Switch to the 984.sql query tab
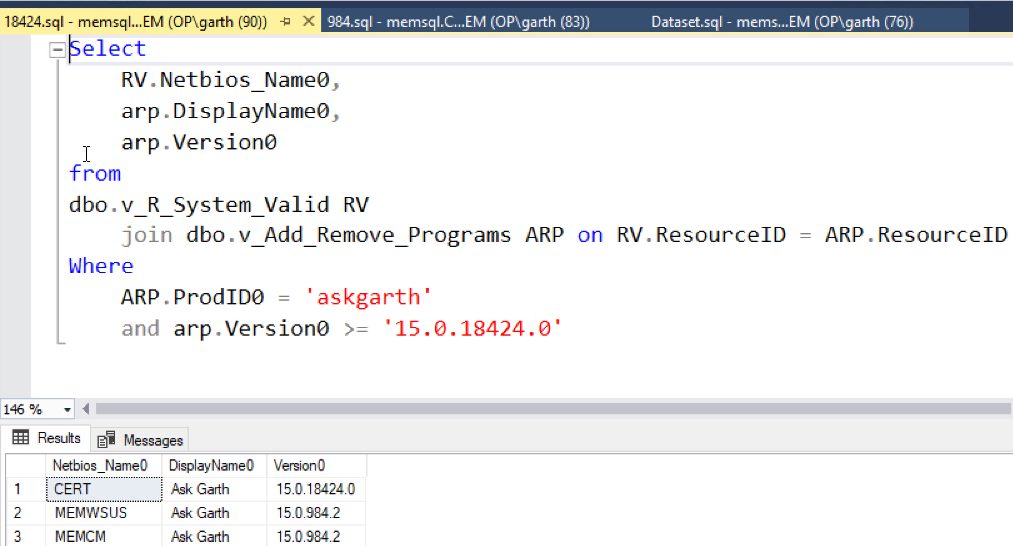The height and width of the screenshot is (546, 1013). (x=458, y=22)
